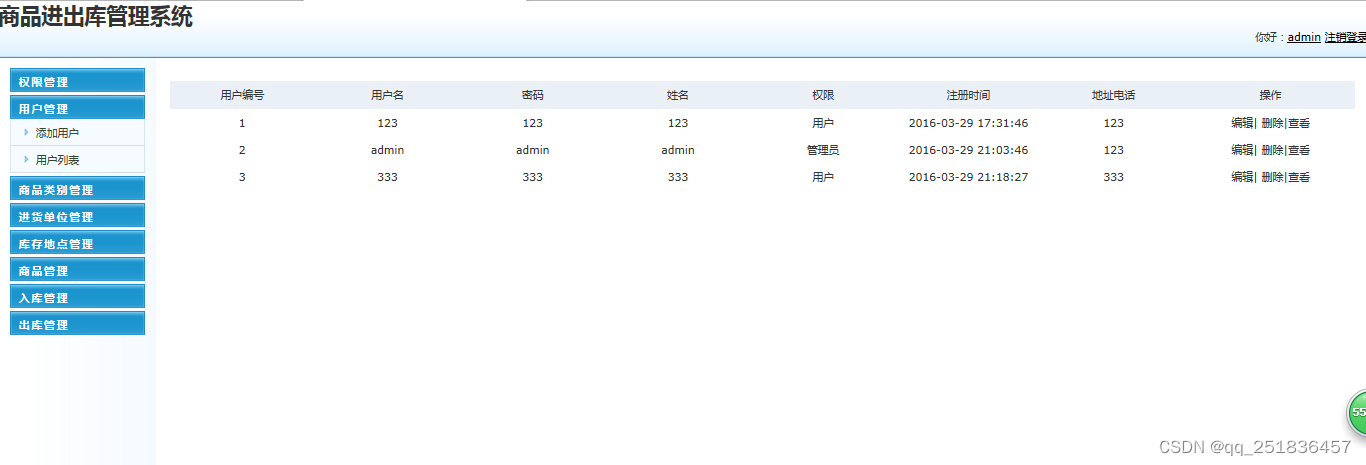The width and height of the screenshot is (1366, 465).
Task: Click the arrow icon beside 添加用户
Action: point(26,132)
